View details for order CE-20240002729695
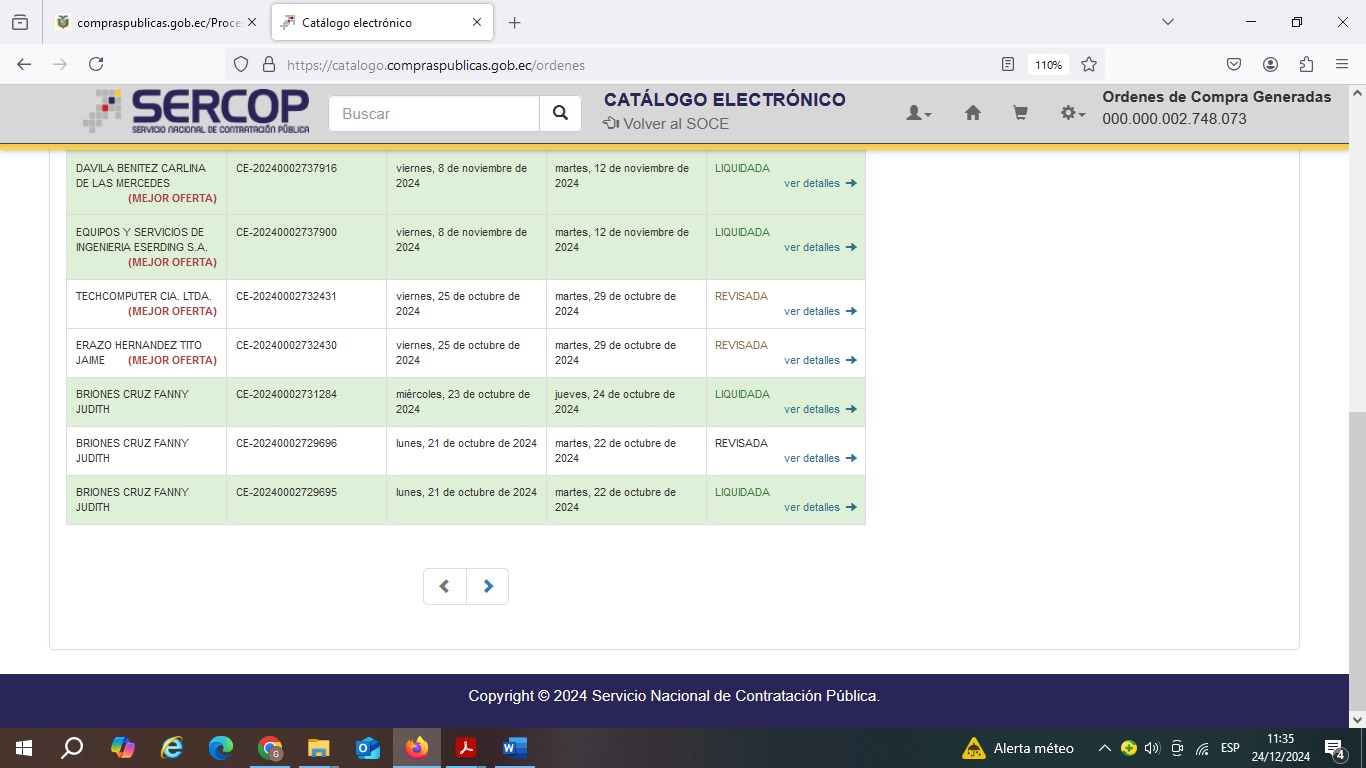The image size is (1366, 768). (819, 507)
